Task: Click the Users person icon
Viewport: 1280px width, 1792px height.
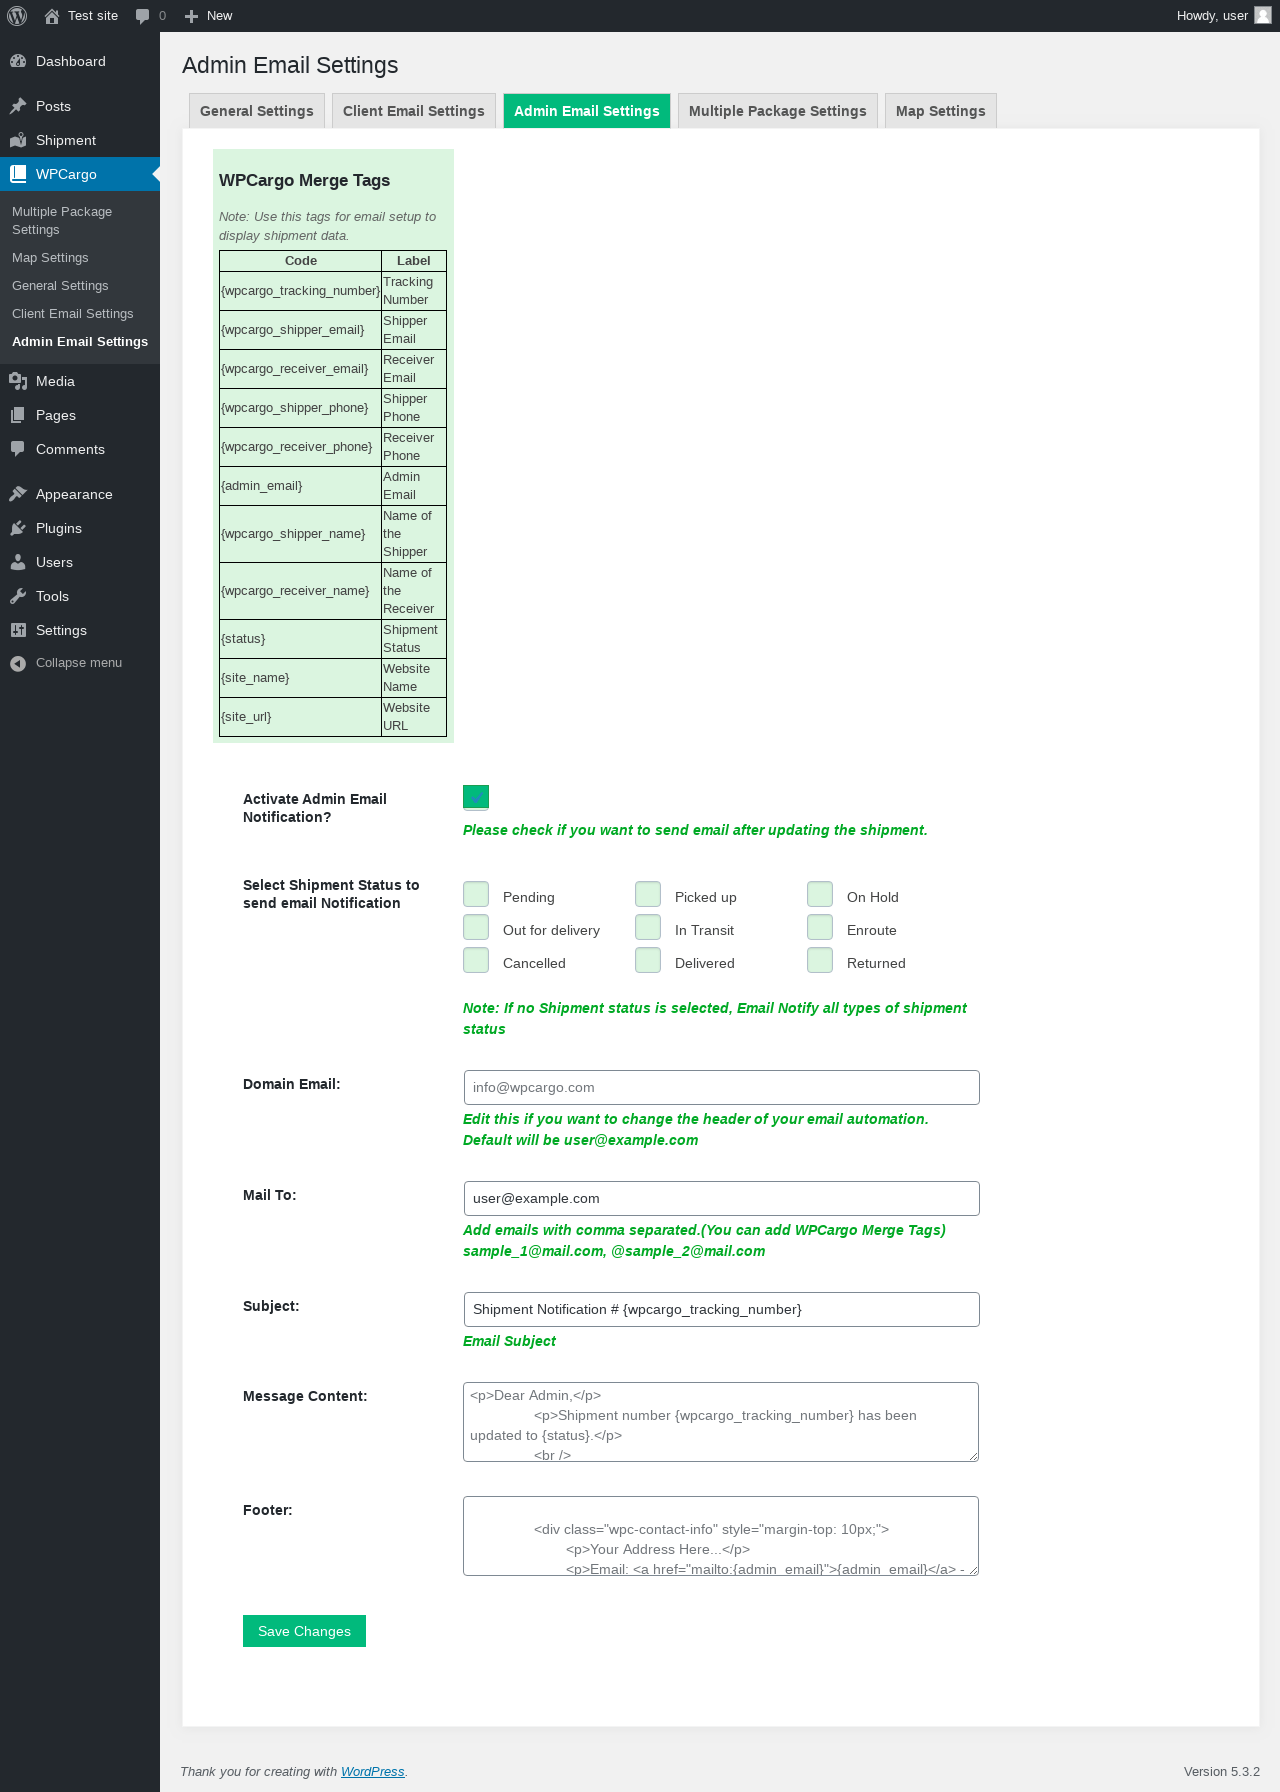Action: tap(18, 562)
